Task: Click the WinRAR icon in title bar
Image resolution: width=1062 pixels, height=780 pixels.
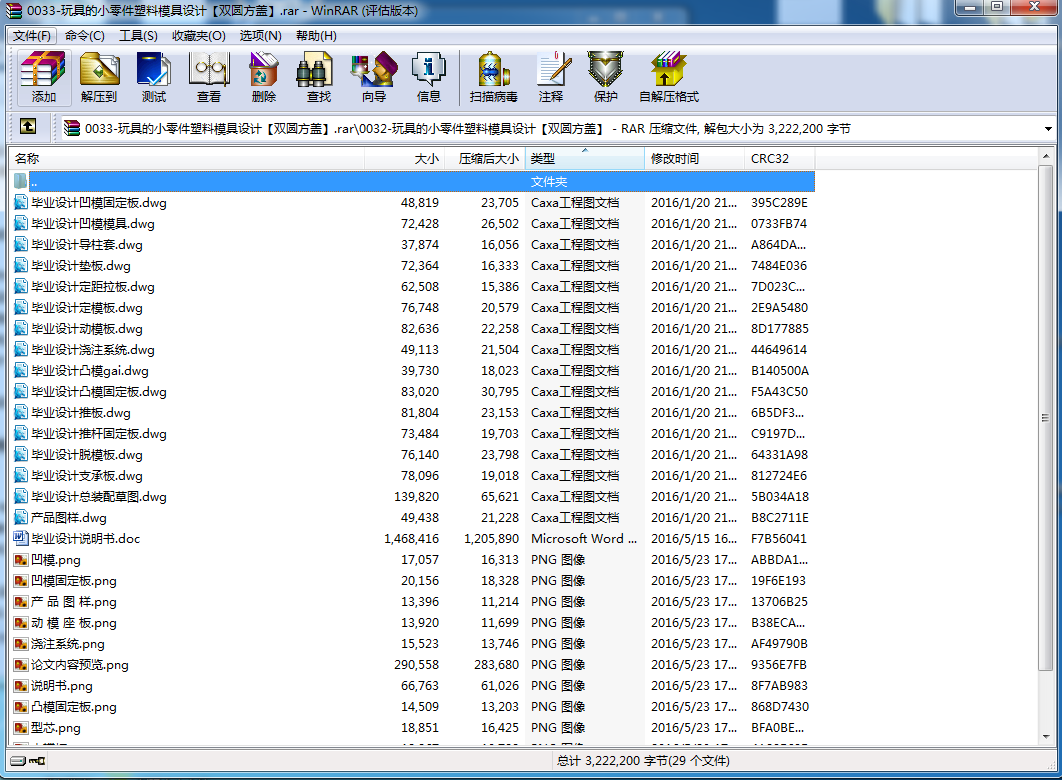Action: [14, 11]
